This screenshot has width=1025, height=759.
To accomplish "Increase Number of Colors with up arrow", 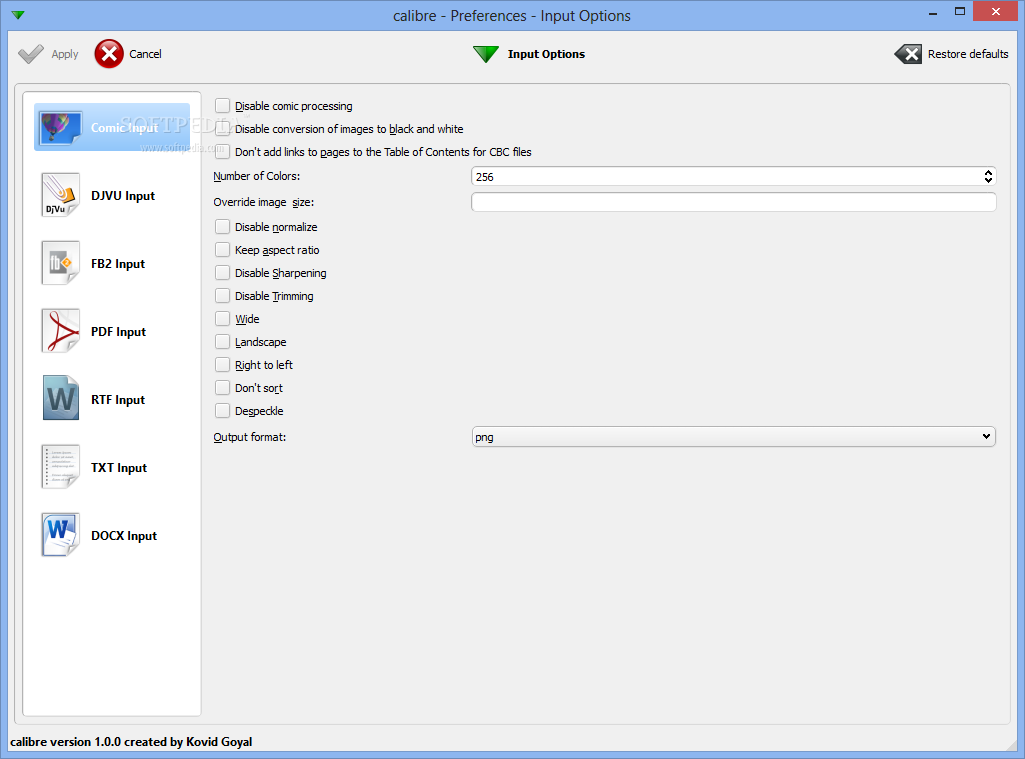I will point(988,173).
